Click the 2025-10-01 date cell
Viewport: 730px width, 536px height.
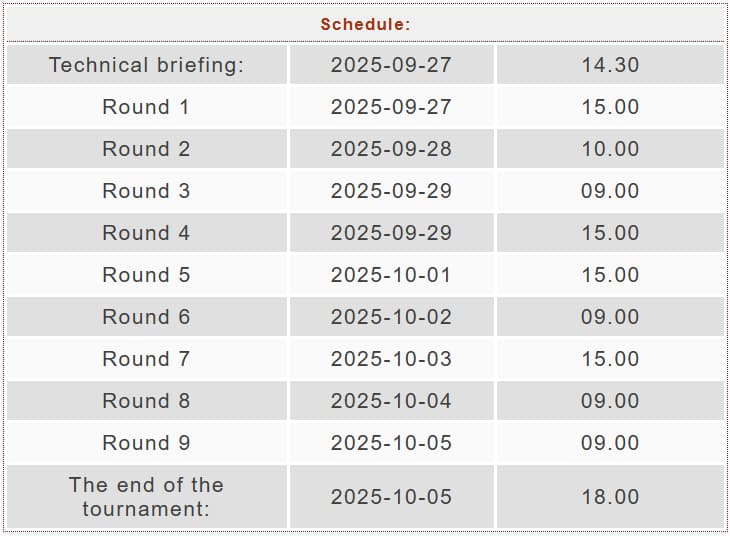click(x=391, y=275)
